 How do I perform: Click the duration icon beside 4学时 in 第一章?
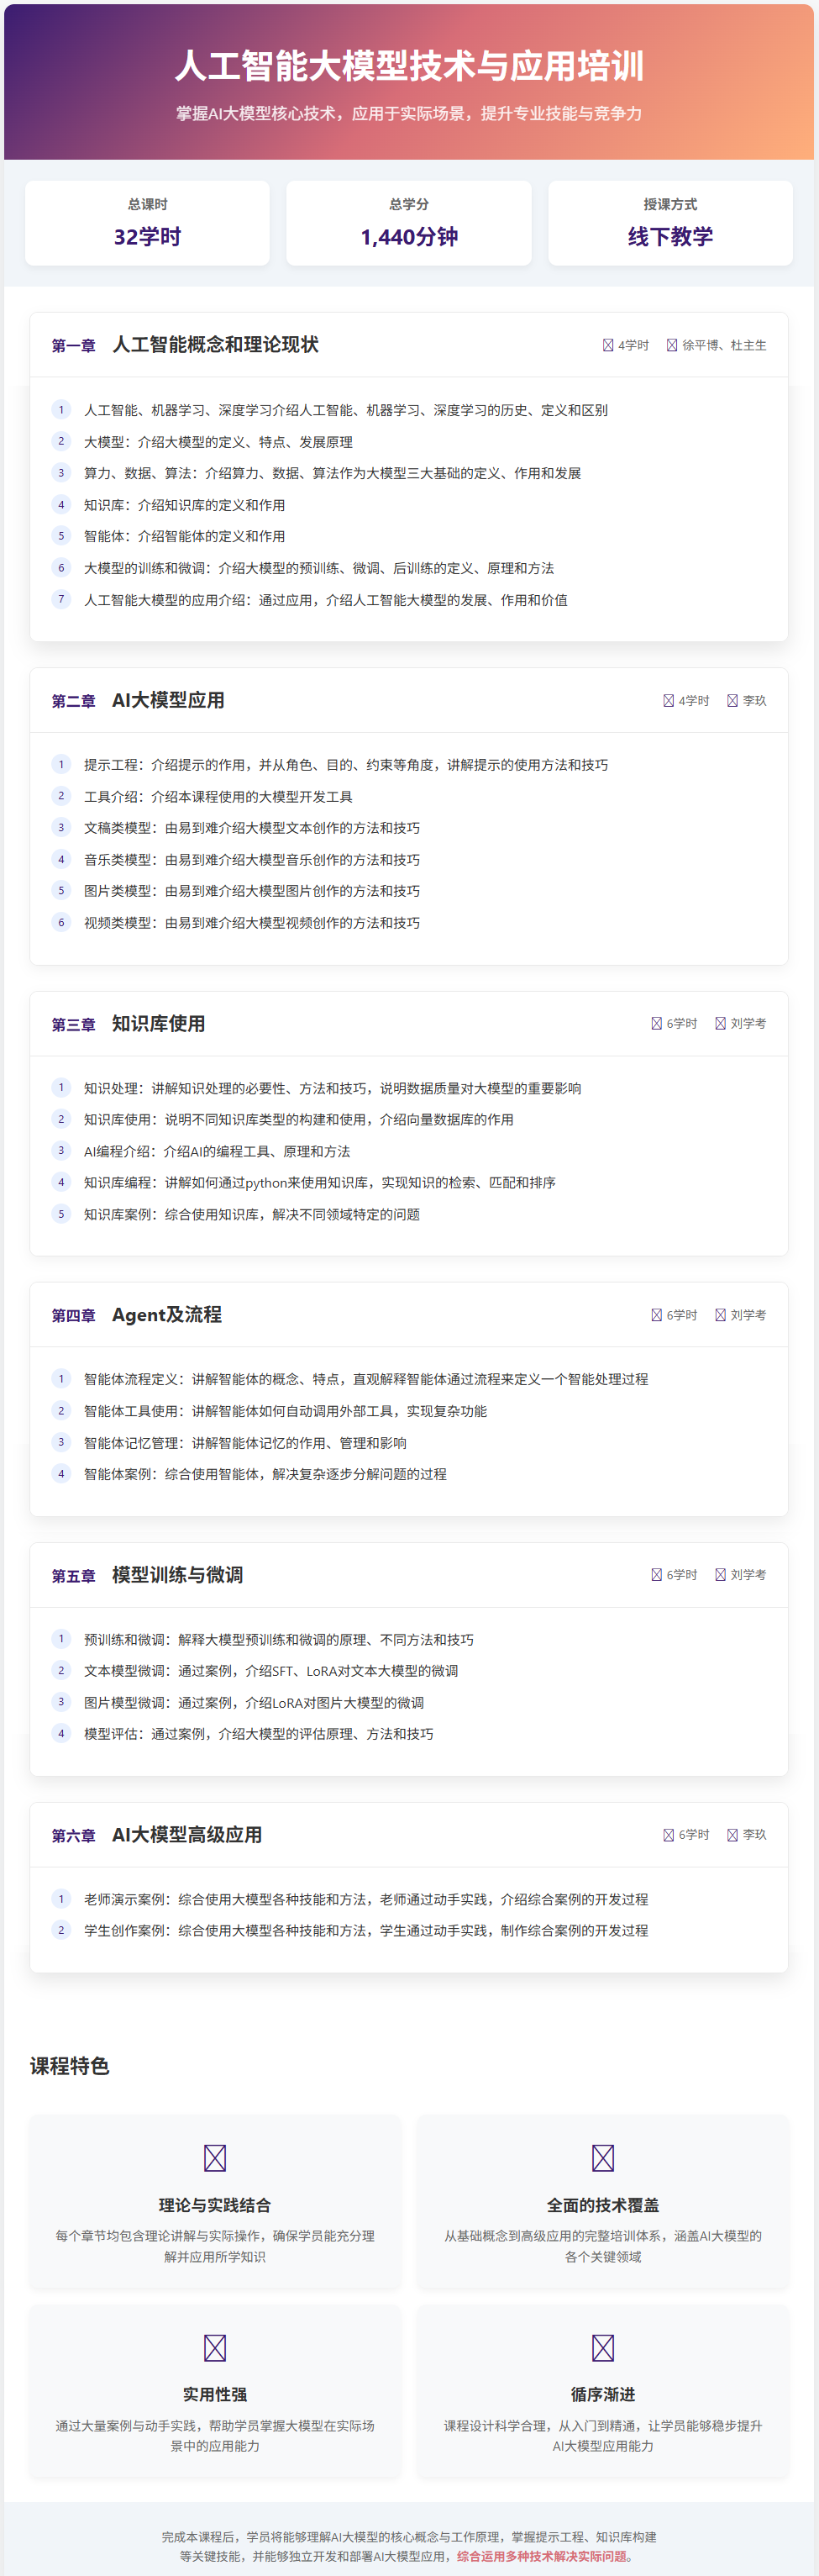pyautogui.click(x=607, y=345)
